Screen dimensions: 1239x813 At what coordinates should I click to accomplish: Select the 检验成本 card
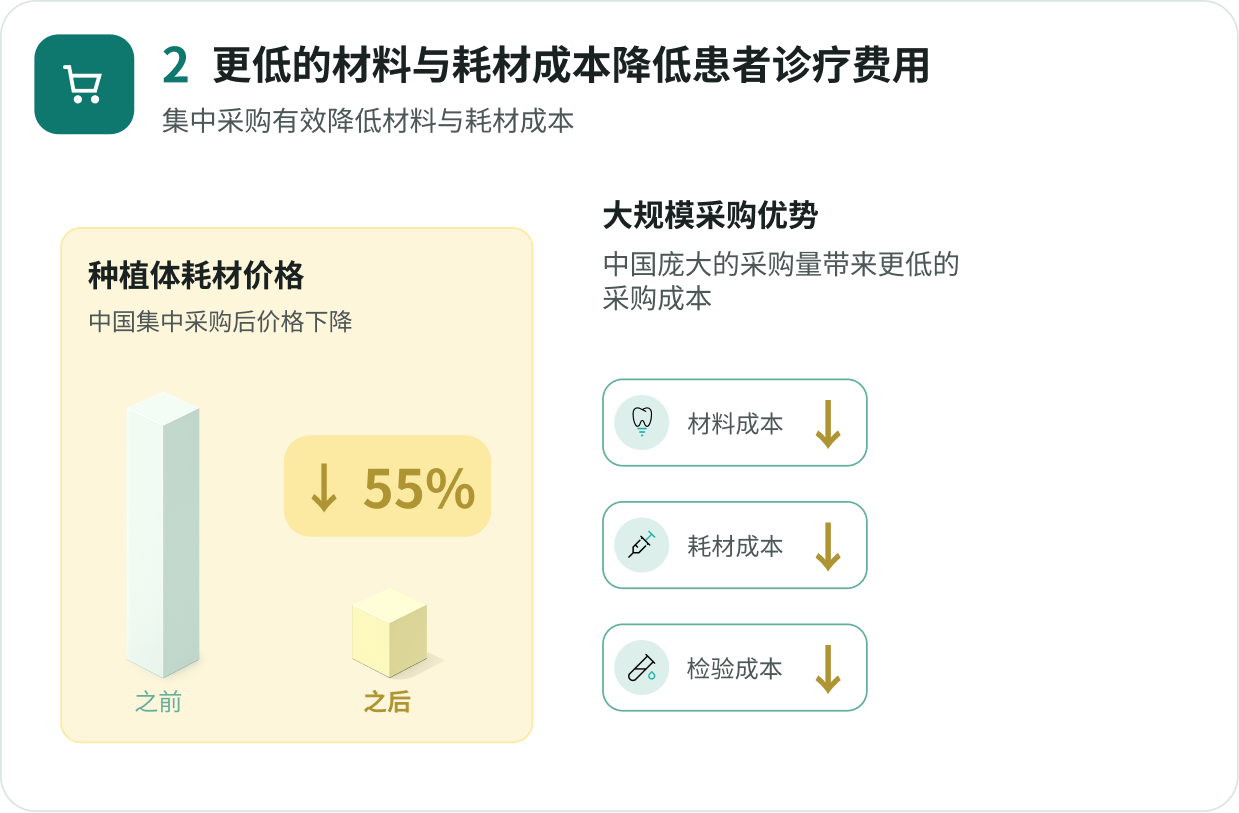coord(735,667)
